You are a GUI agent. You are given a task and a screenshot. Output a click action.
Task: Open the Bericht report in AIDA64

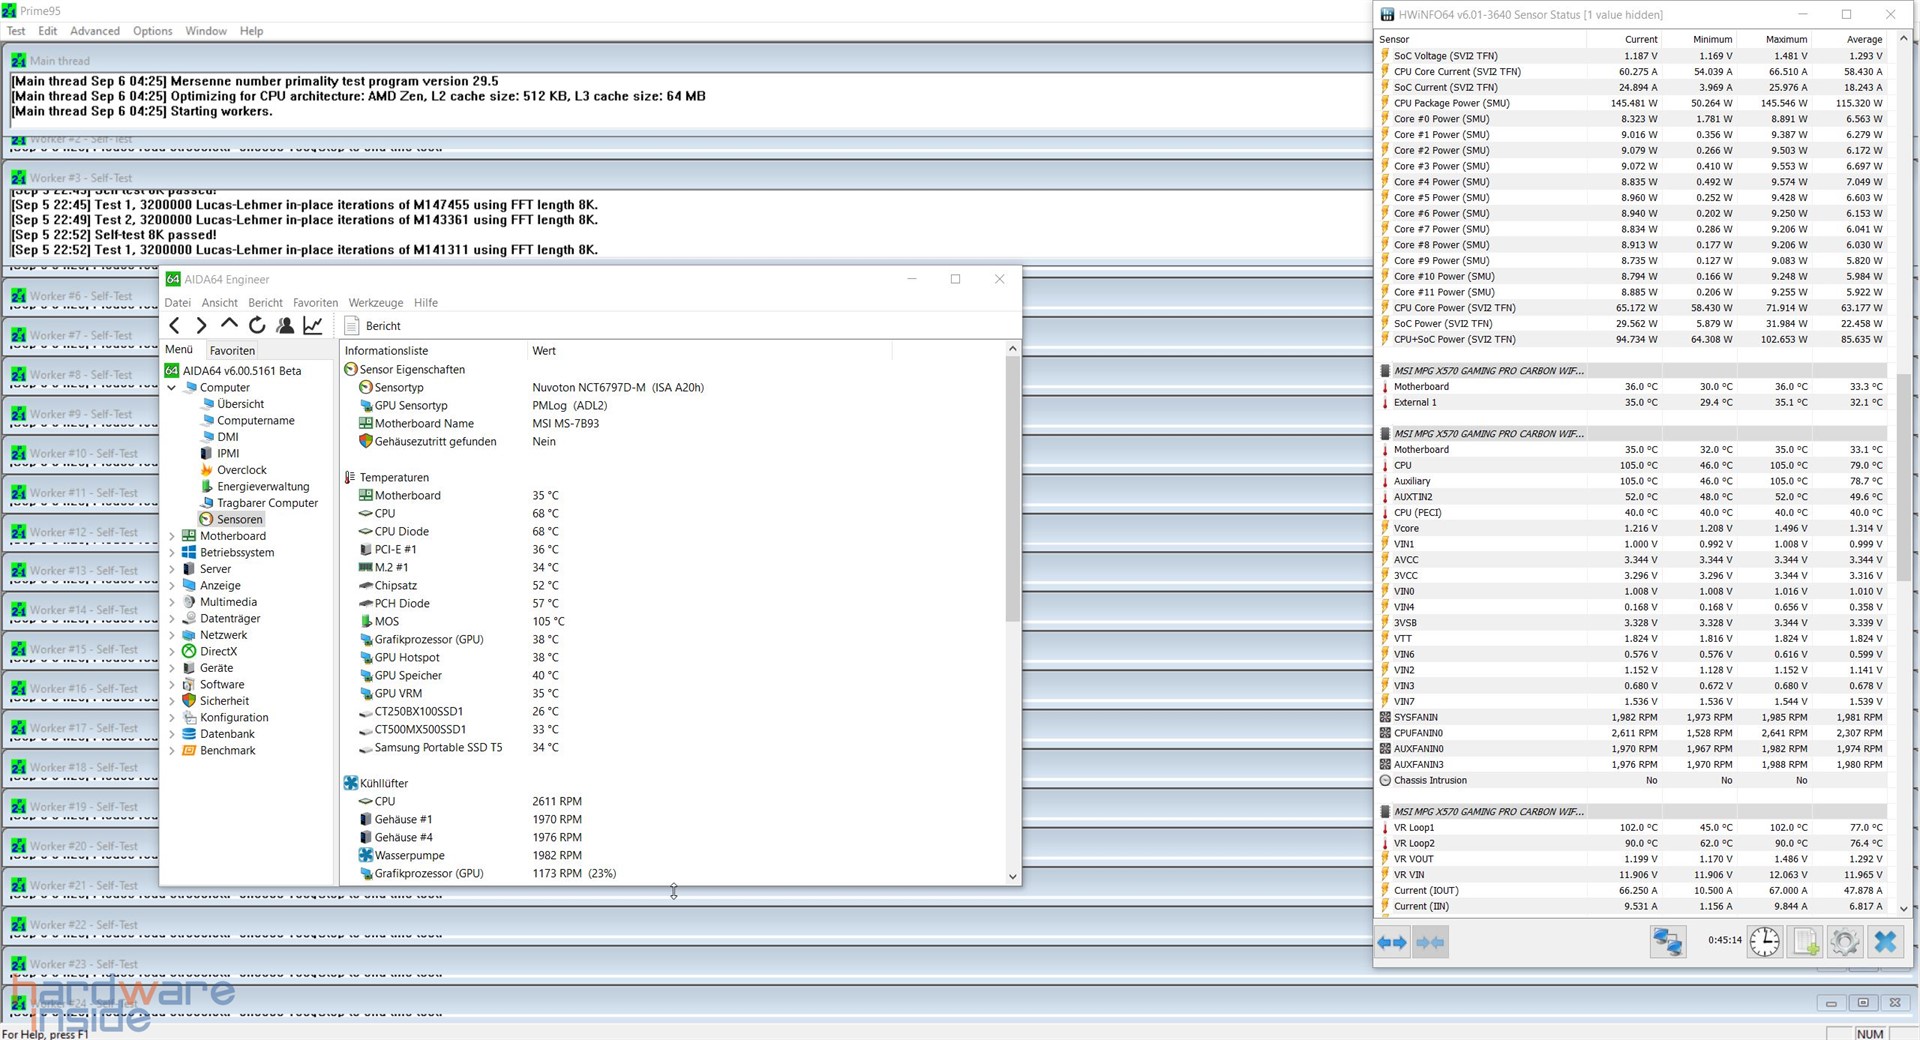[x=371, y=325]
